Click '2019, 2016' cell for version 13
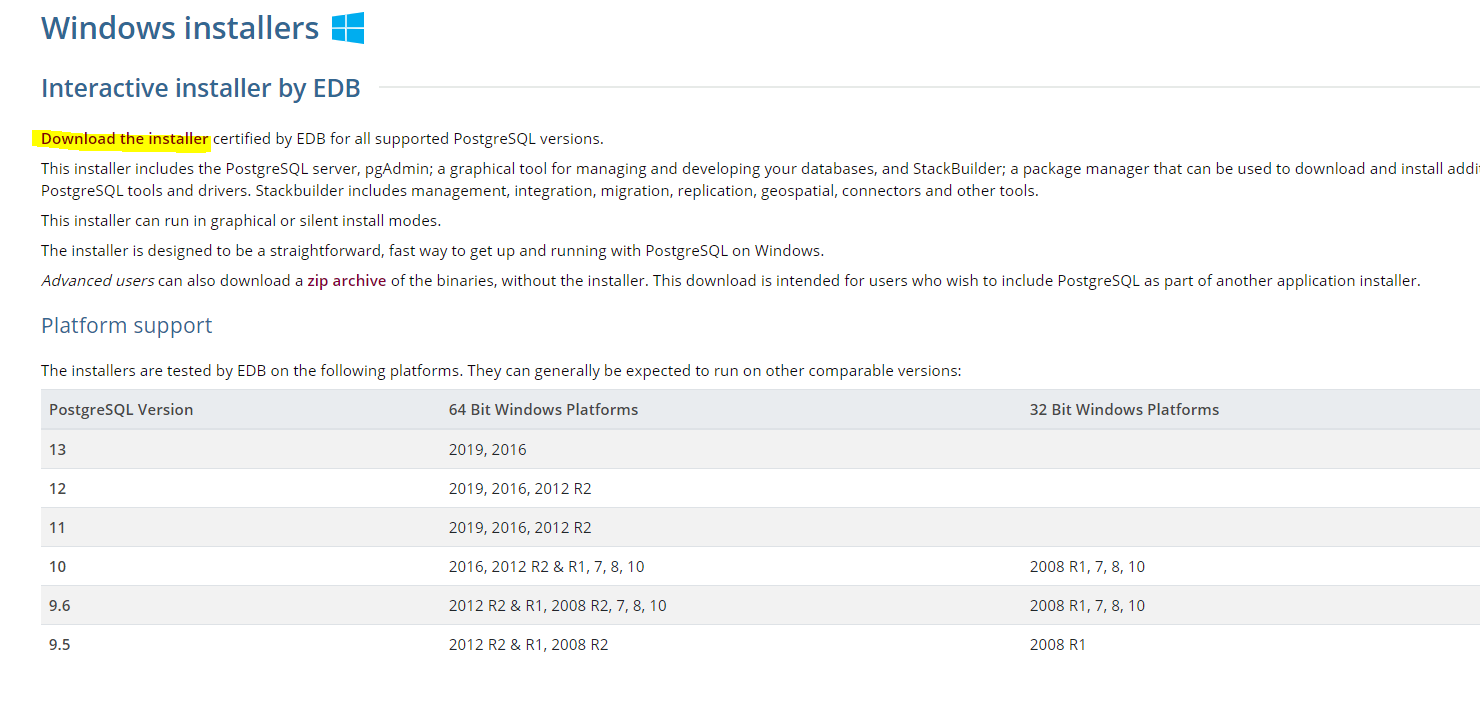Screen dimensions: 1480x713 pos(487,449)
